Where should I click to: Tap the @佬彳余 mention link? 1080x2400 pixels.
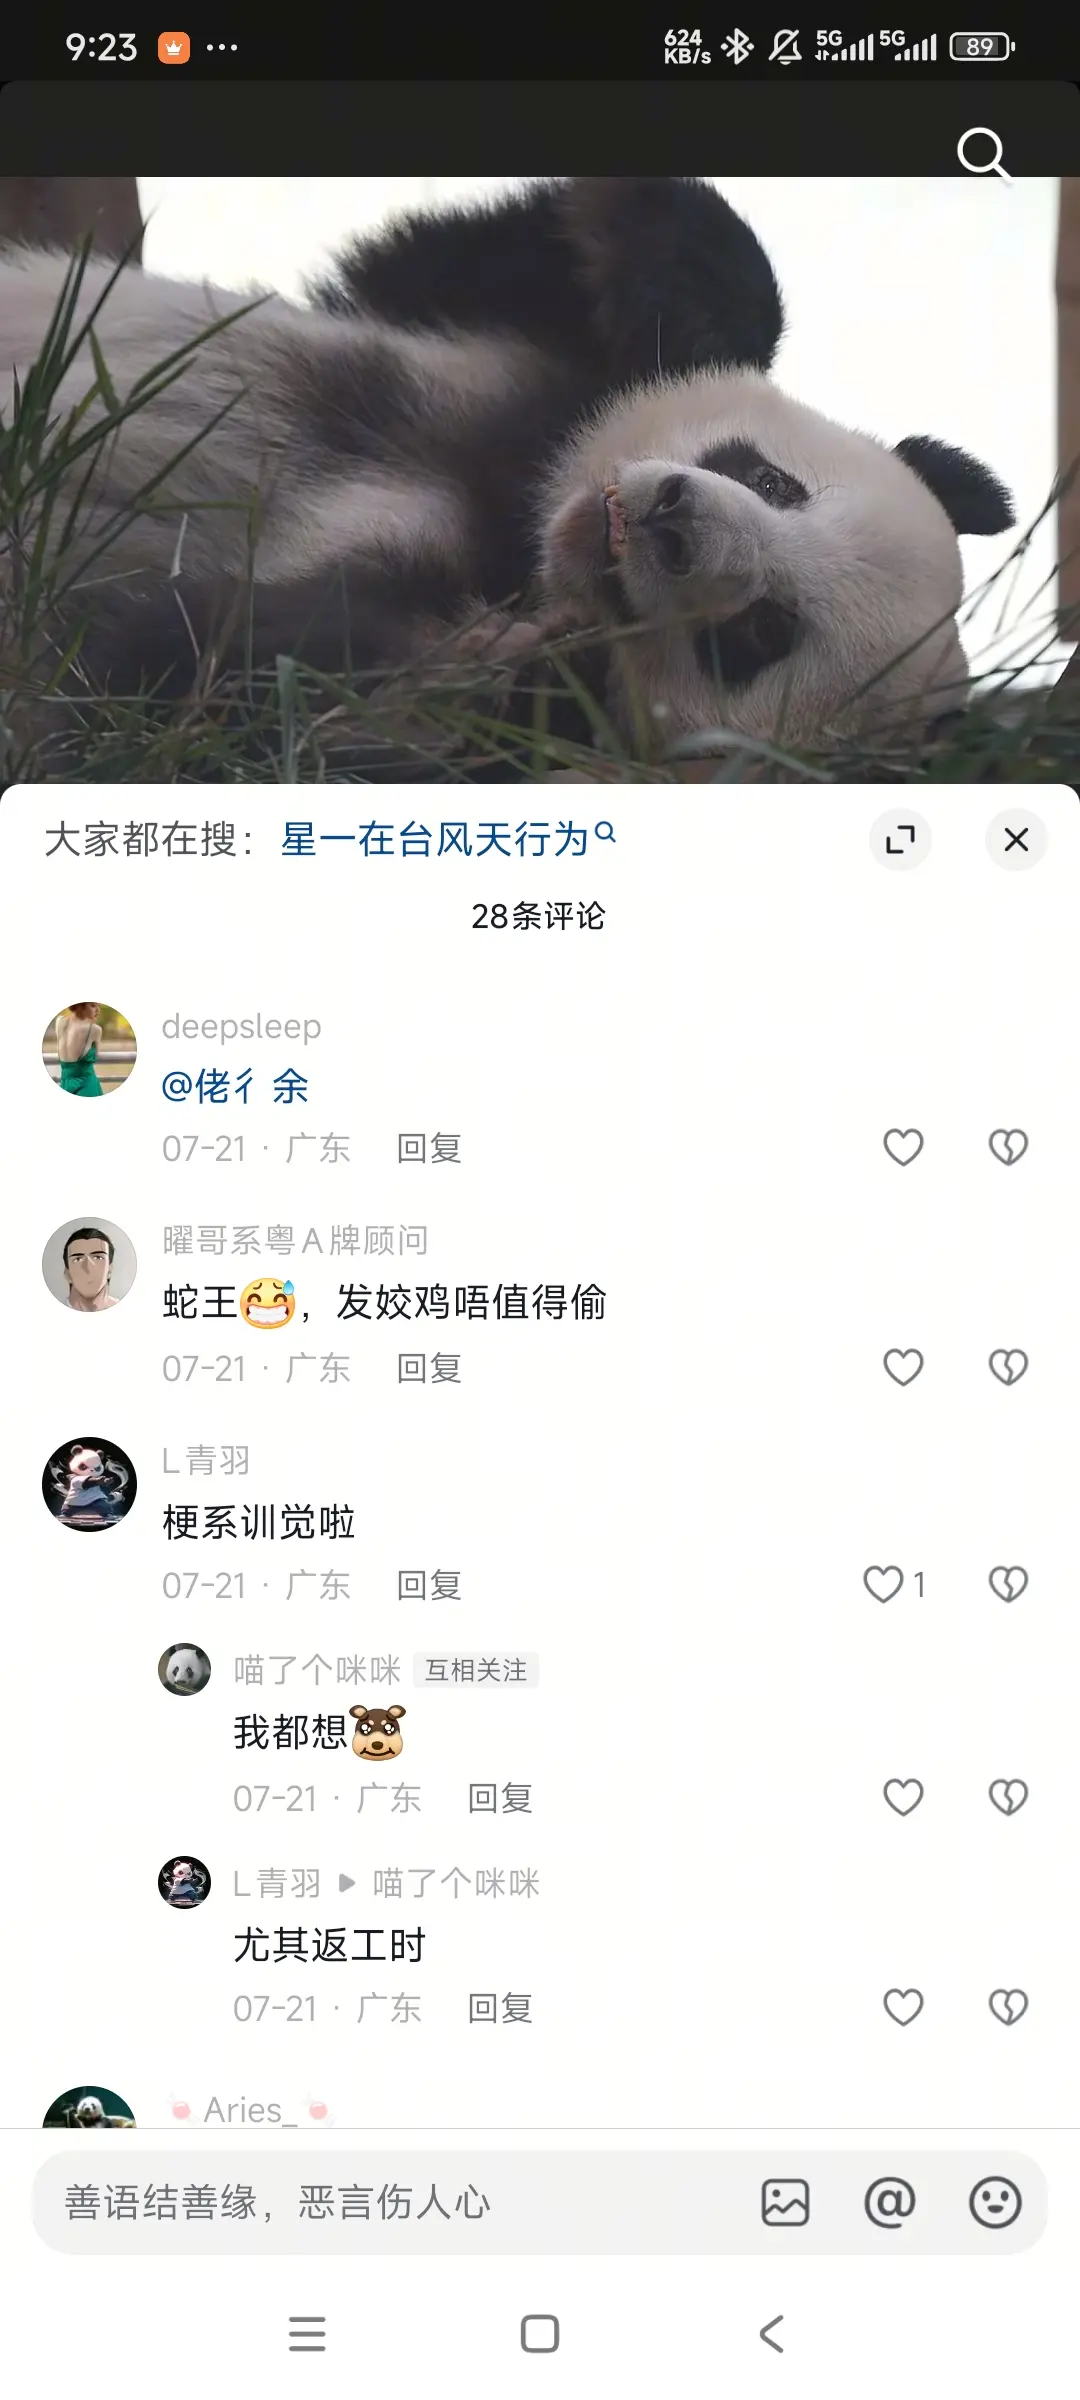[235, 1086]
